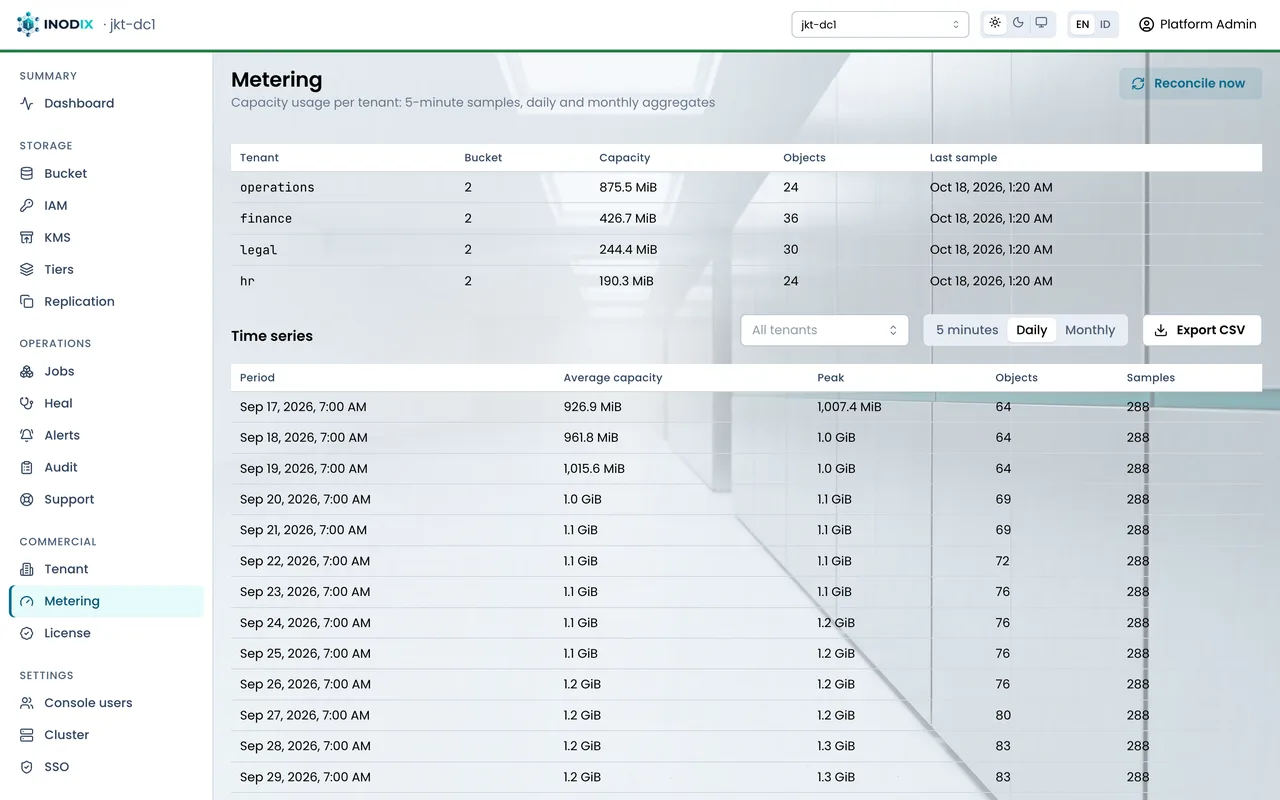The height and width of the screenshot is (800, 1280).
Task: Click the IAM key icon
Action: click(27, 205)
